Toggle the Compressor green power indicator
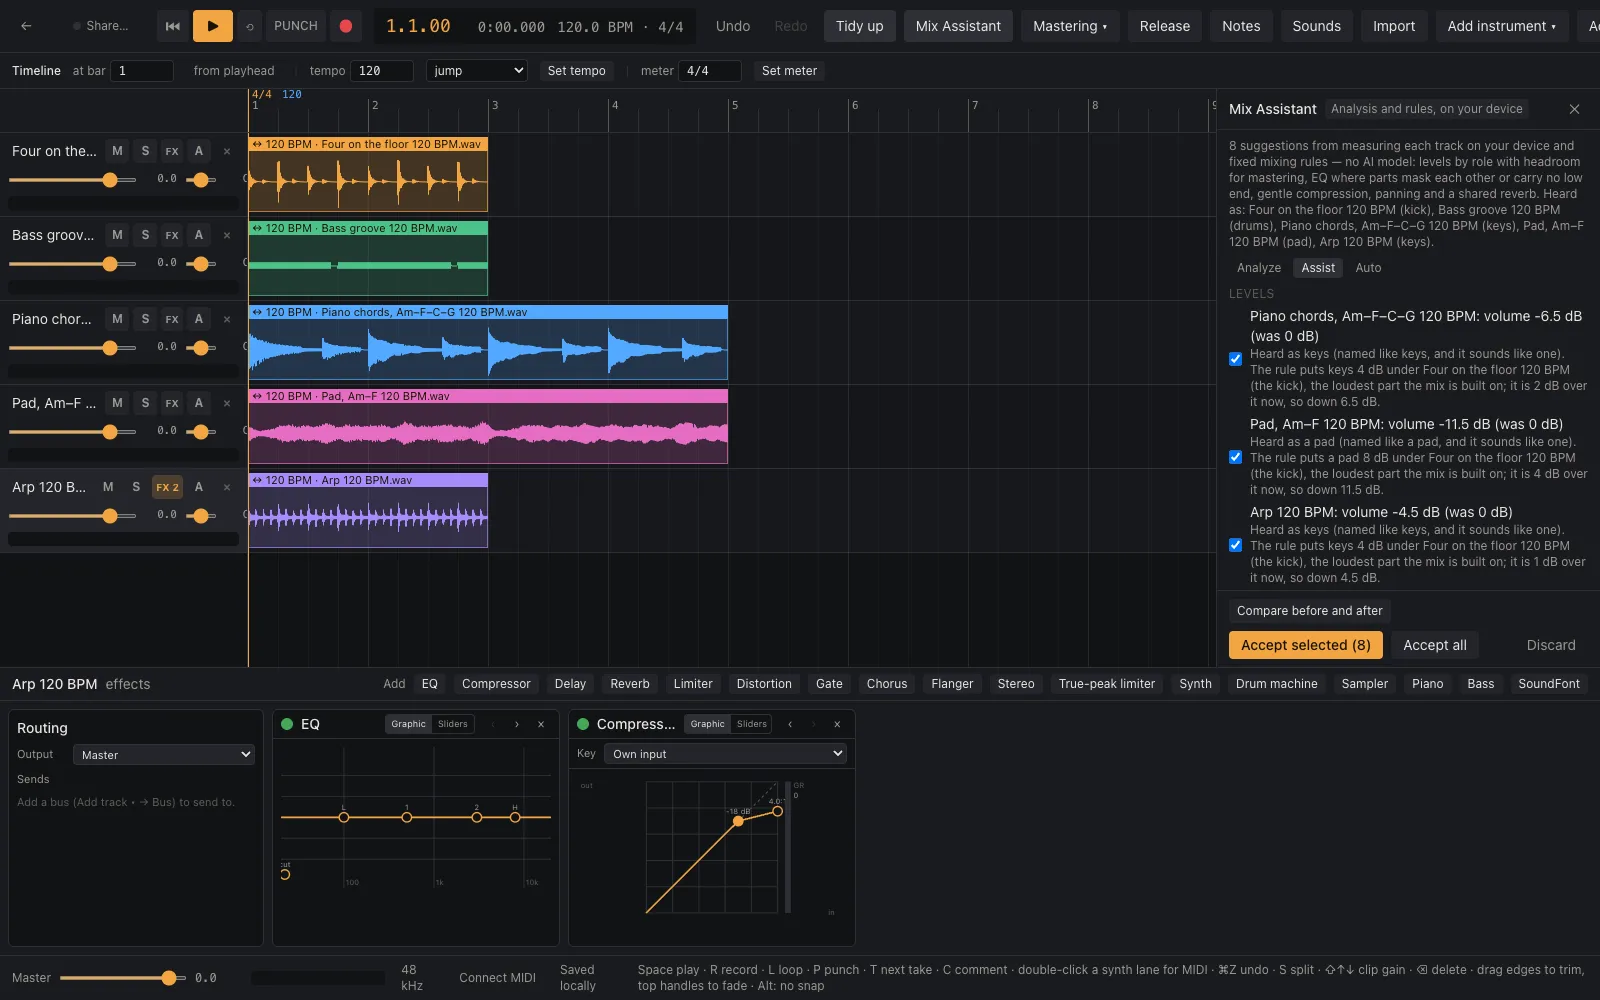Viewport: 1600px width, 1000px height. [583, 724]
